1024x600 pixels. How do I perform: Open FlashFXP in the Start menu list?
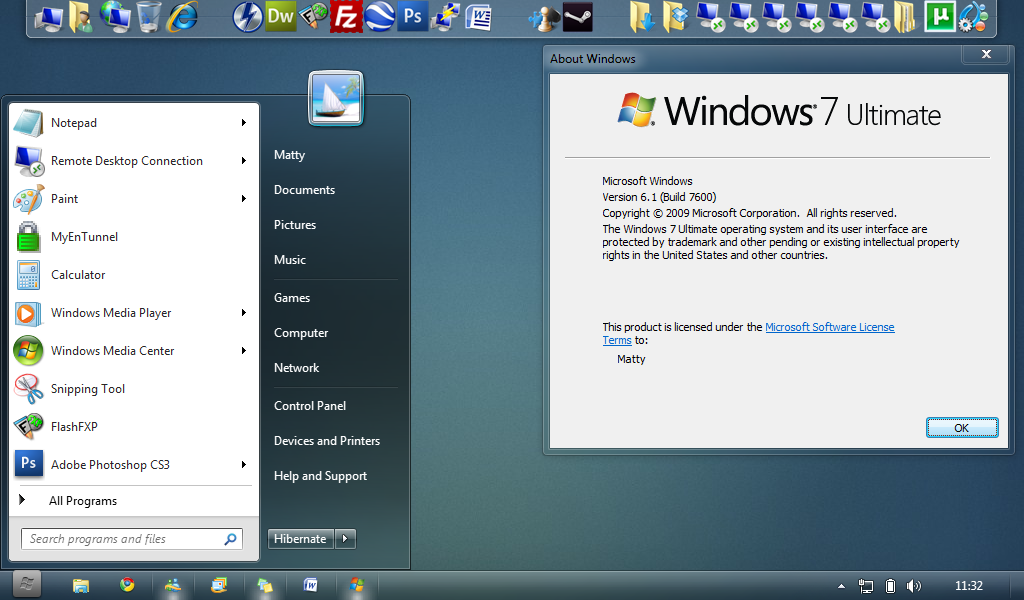134,426
